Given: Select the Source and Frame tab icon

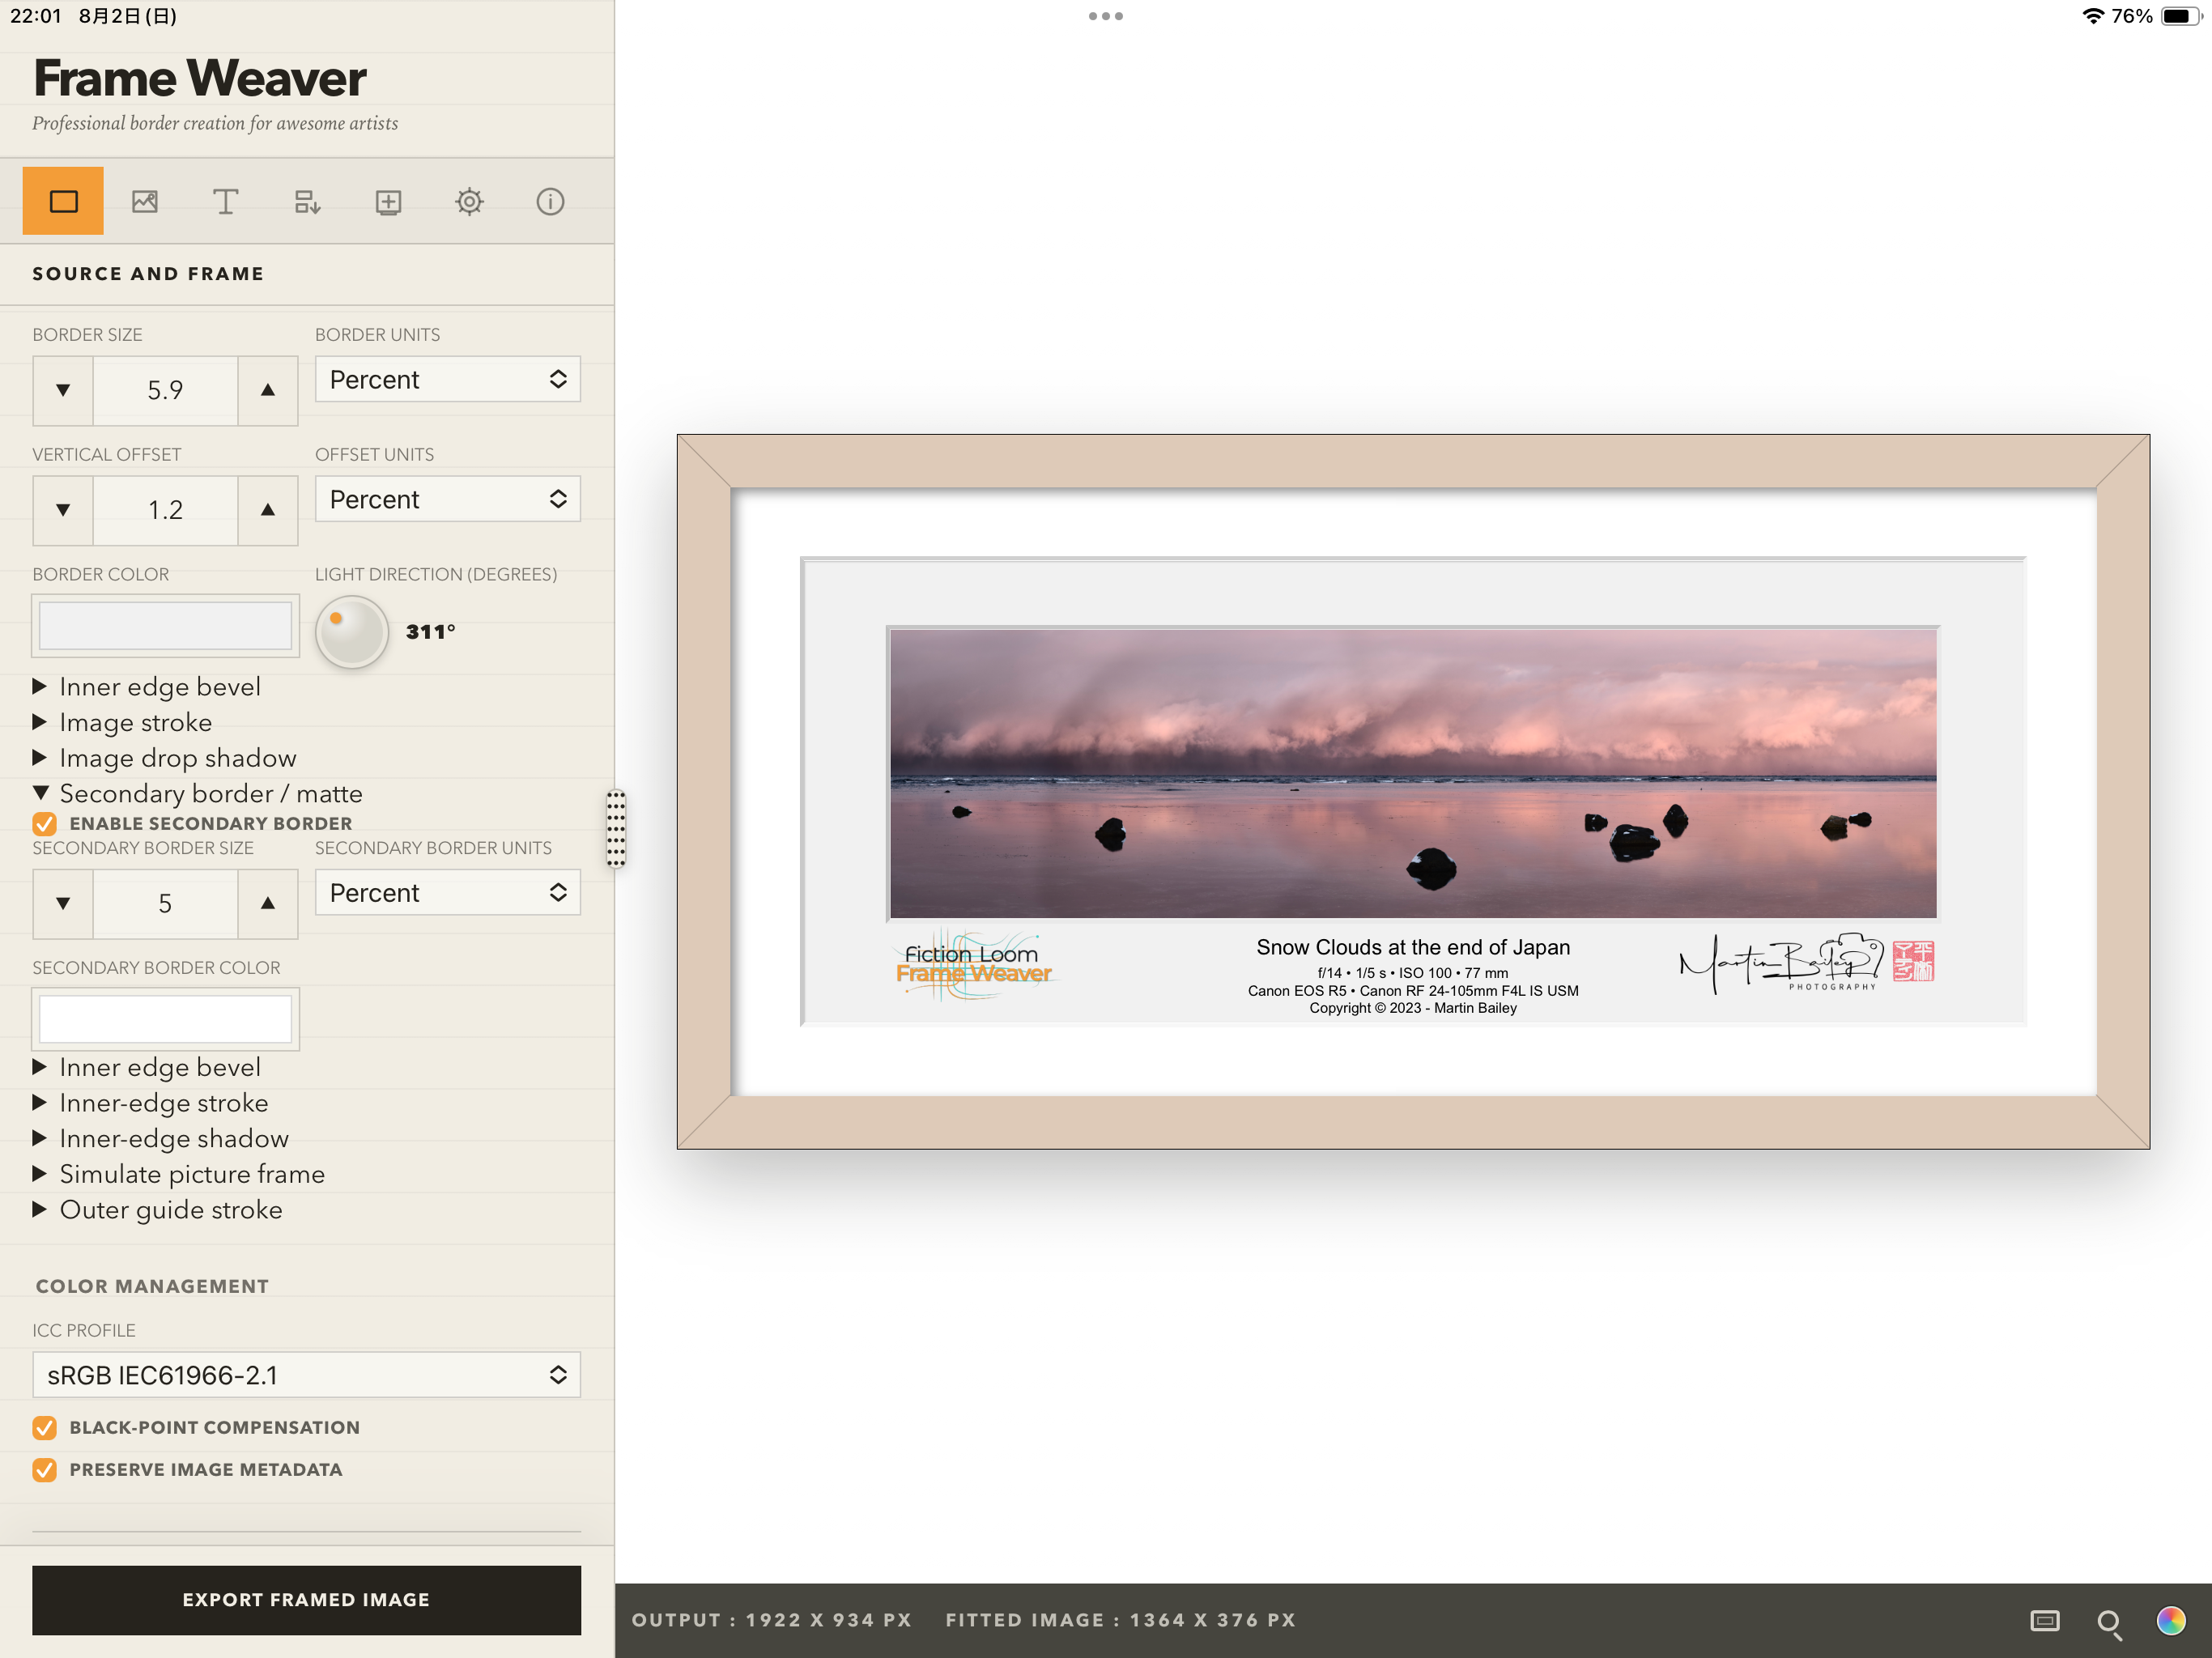Looking at the screenshot, I should (63, 201).
